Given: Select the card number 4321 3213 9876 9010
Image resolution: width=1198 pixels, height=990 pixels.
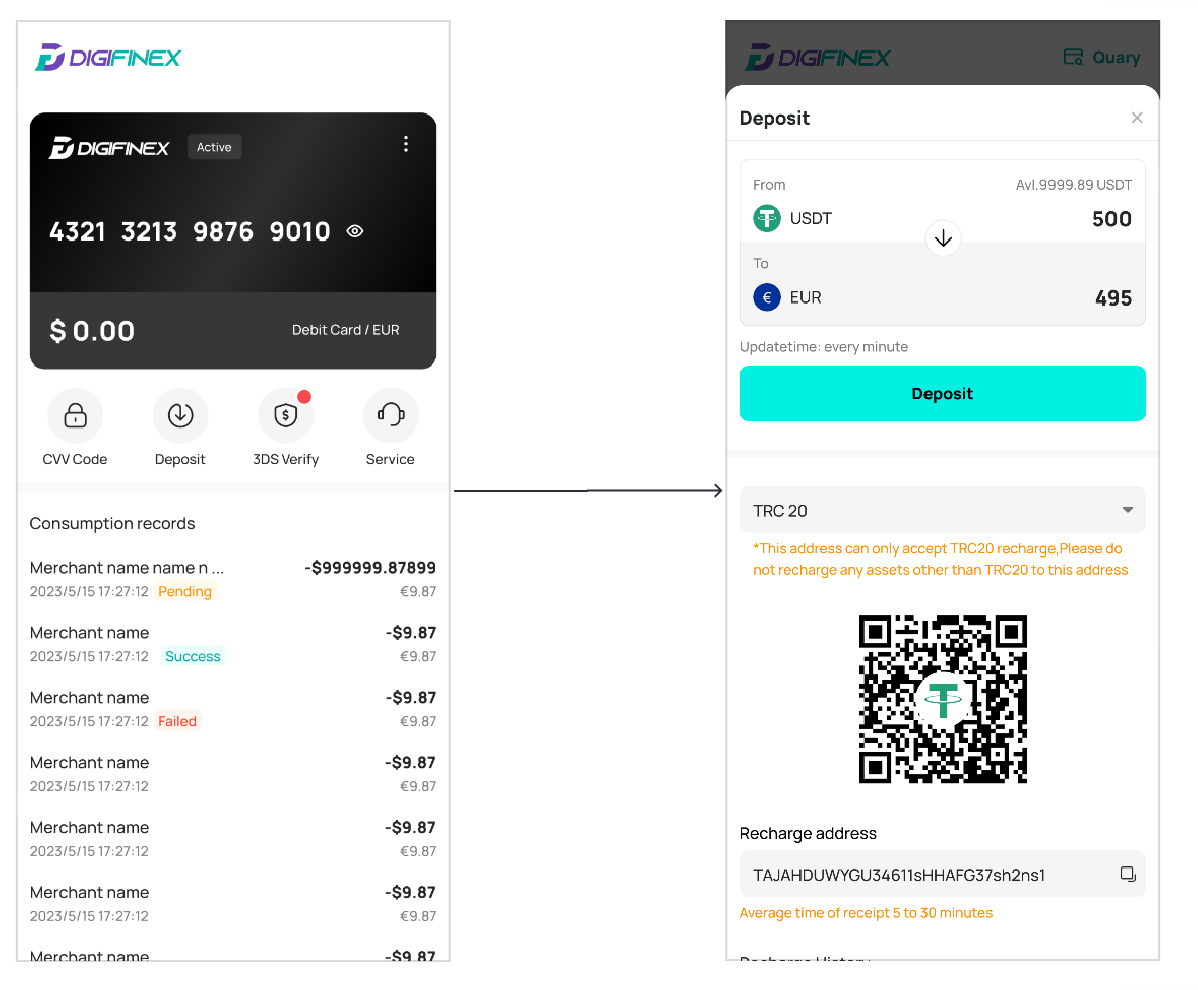Looking at the screenshot, I should [x=189, y=231].
